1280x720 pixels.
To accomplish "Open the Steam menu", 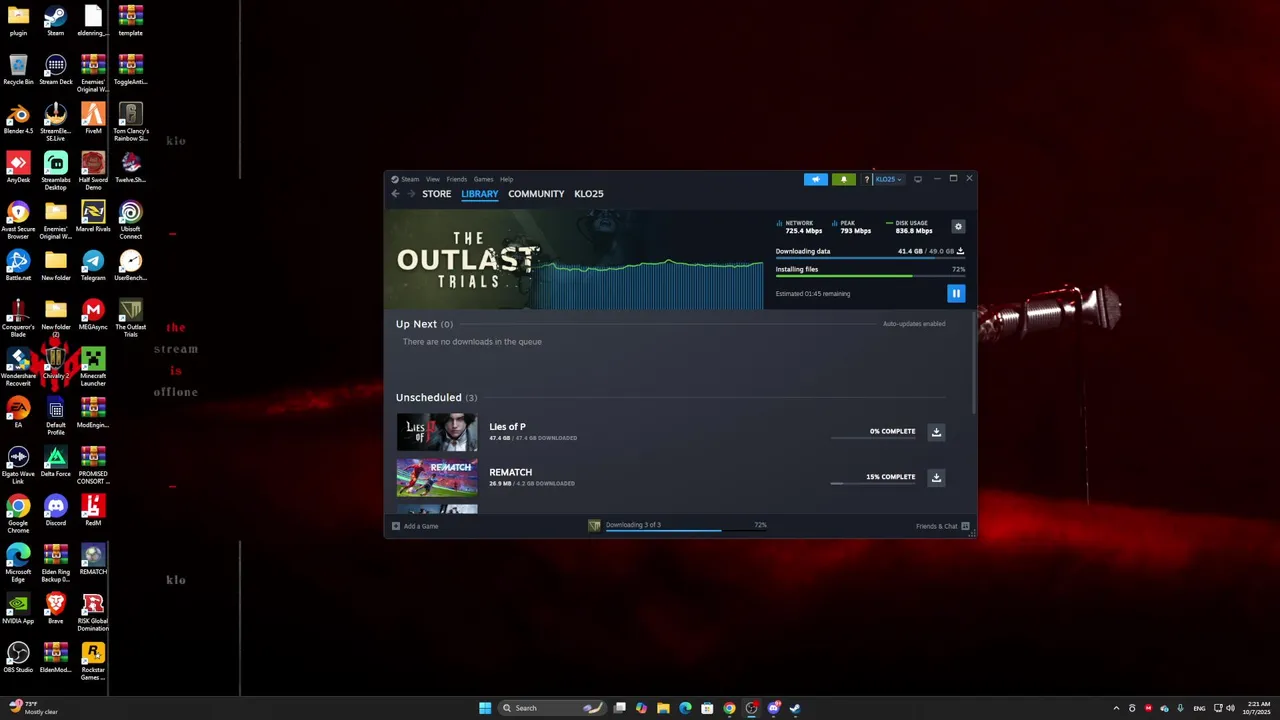I will (410, 179).
